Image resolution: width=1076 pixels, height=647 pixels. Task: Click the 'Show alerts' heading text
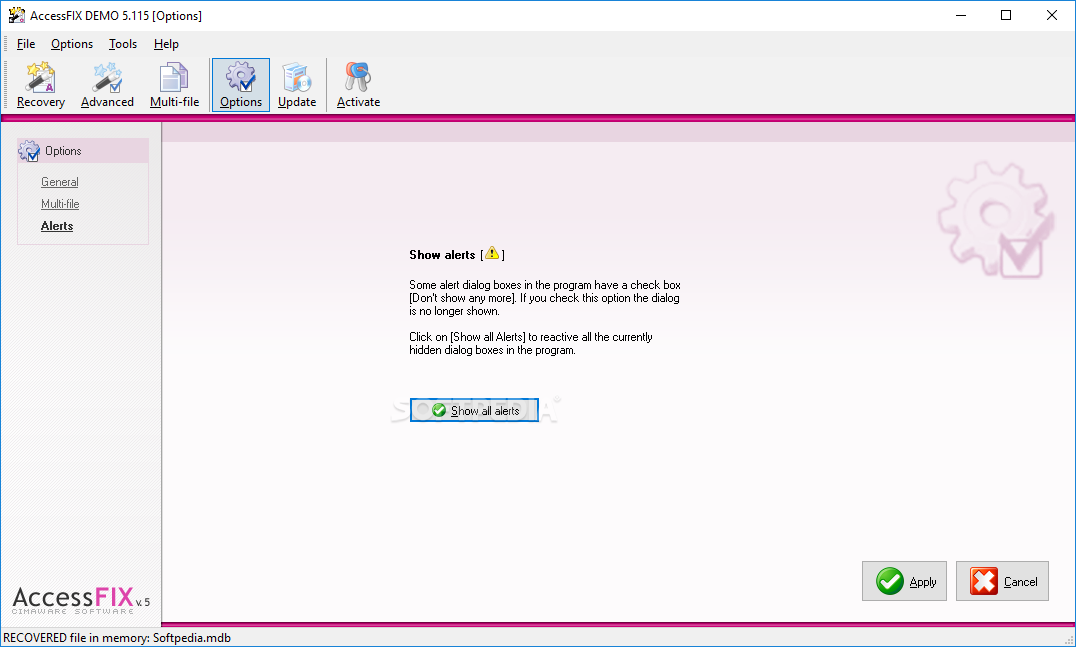(442, 255)
